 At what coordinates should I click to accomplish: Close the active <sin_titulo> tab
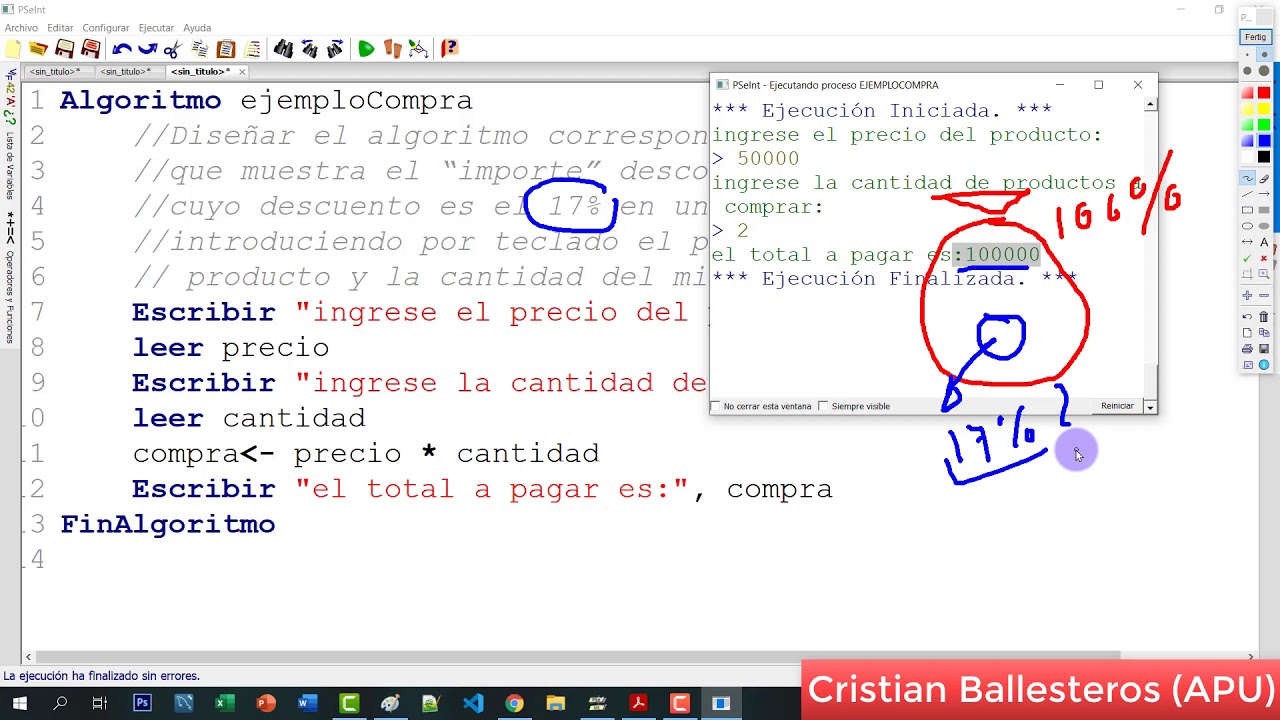tap(241, 72)
